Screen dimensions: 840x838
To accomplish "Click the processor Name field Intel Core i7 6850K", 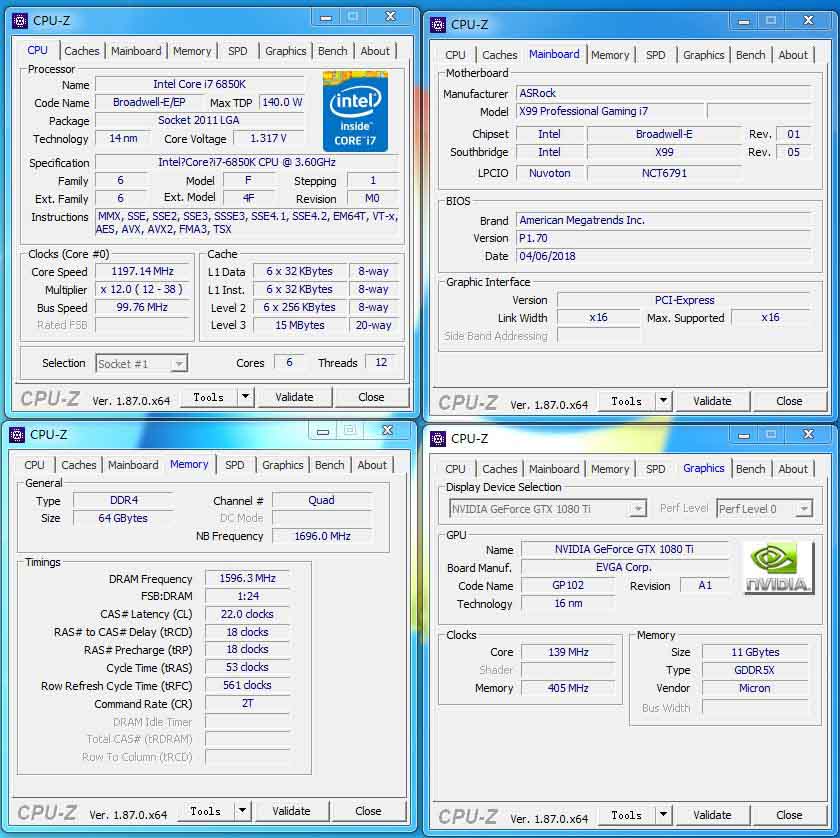I will tap(199, 84).
